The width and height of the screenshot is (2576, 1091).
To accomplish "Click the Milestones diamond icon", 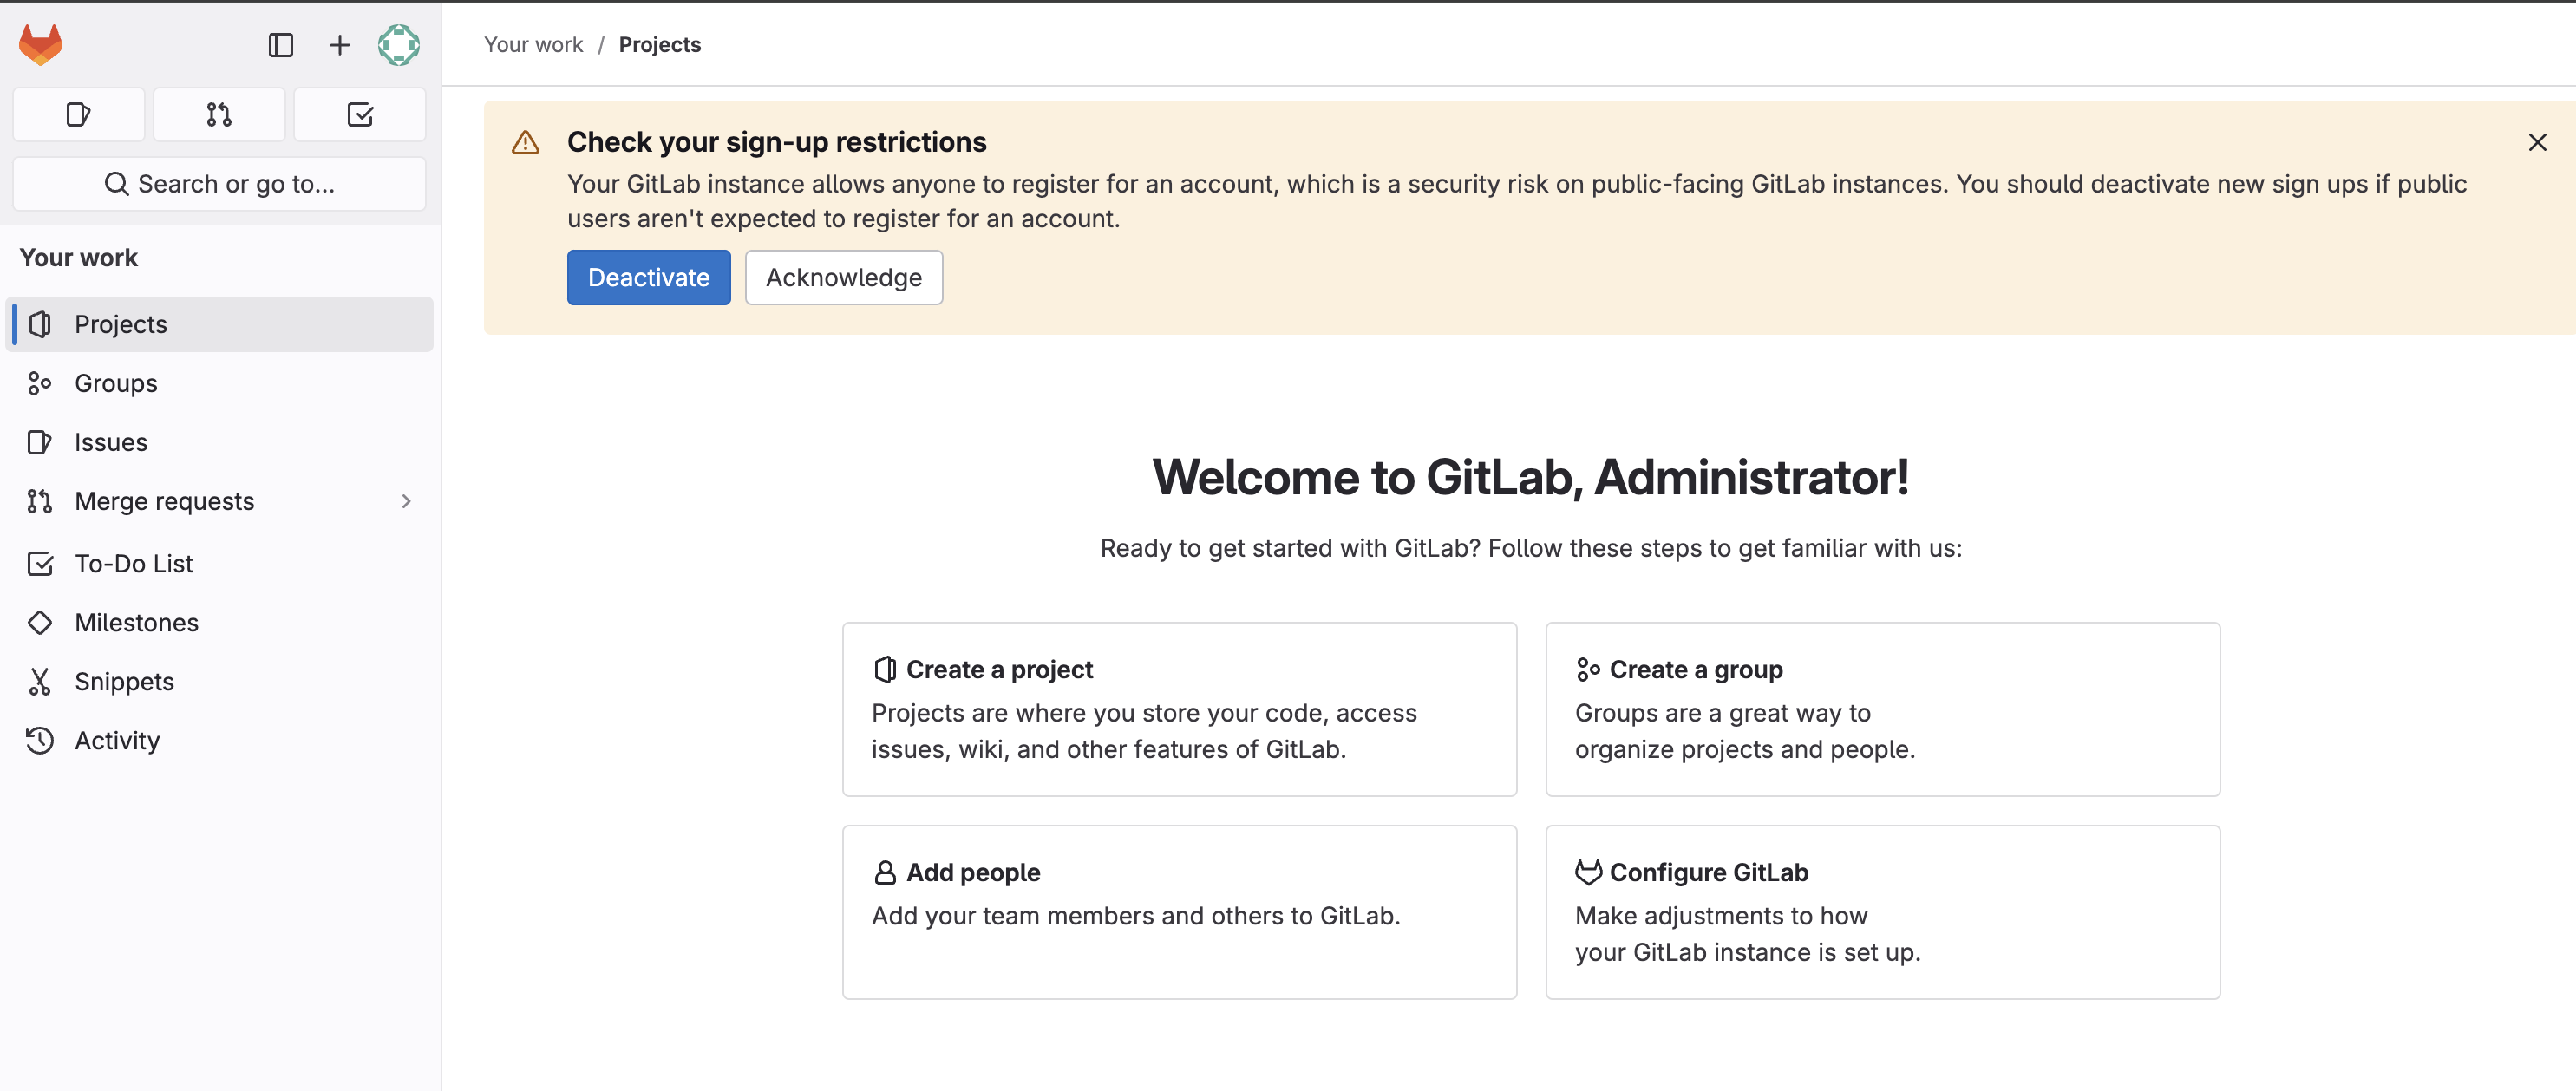I will [40, 623].
